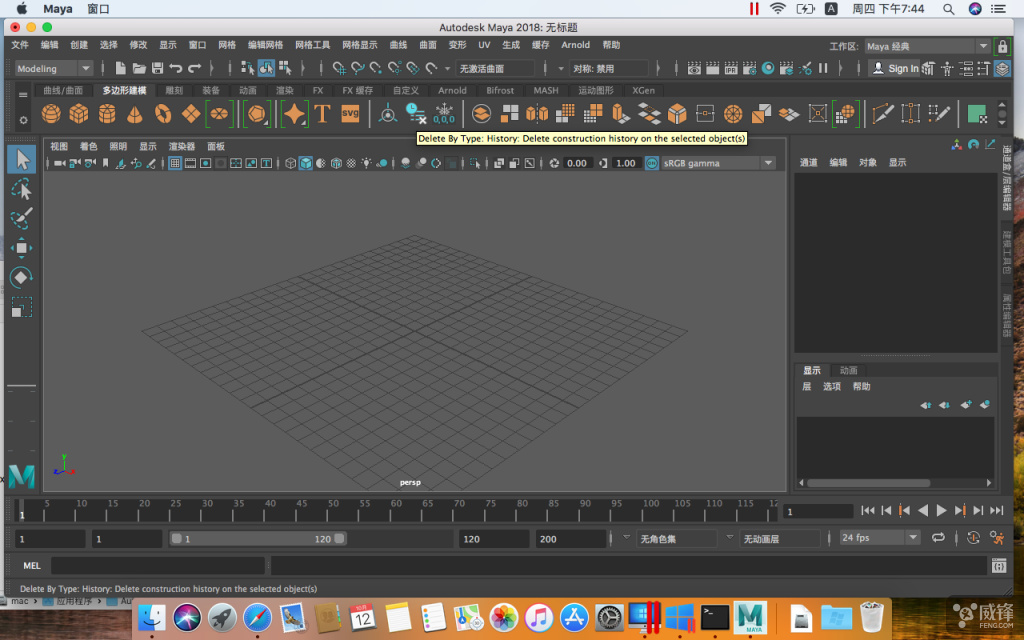
Task: Click the 层 layers menu
Action: point(807,386)
